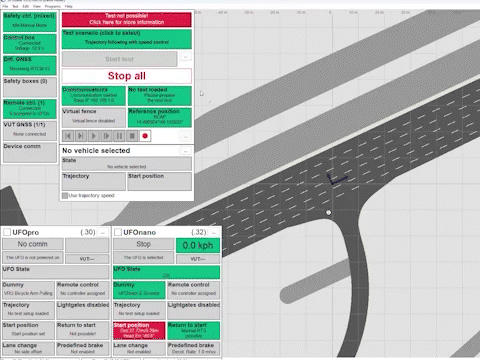Click the play icon in playback bar
Image resolution: width=480 pixels, height=360 pixels.
(x=94, y=136)
